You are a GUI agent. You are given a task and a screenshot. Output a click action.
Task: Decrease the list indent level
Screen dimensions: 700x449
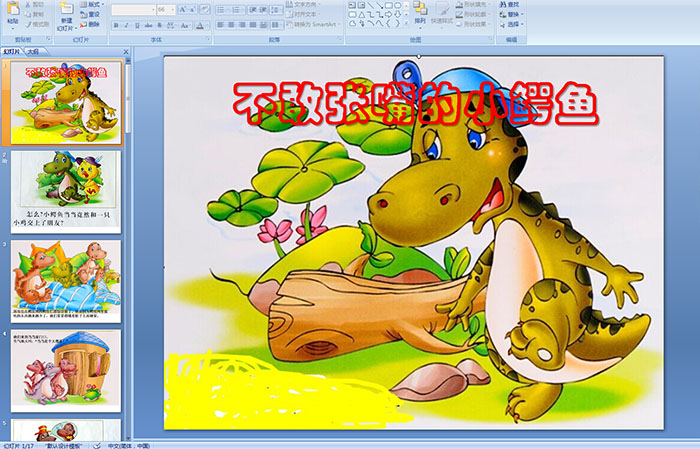point(252,10)
